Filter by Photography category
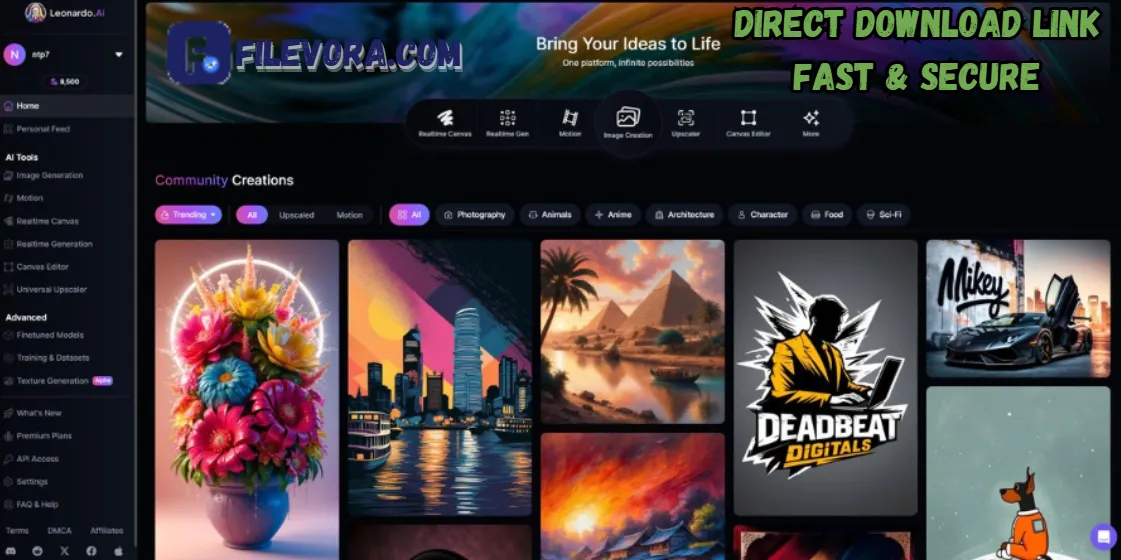The image size is (1121, 560). click(x=475, y=215)
